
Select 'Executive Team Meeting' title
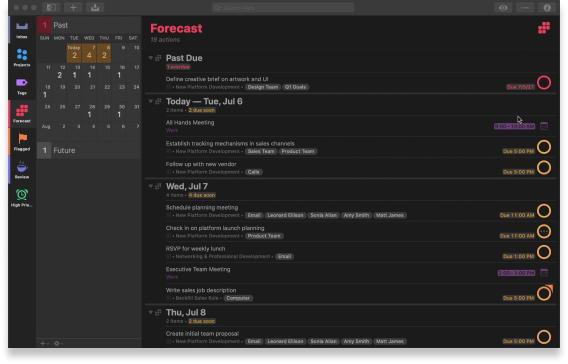coord(198,269)
